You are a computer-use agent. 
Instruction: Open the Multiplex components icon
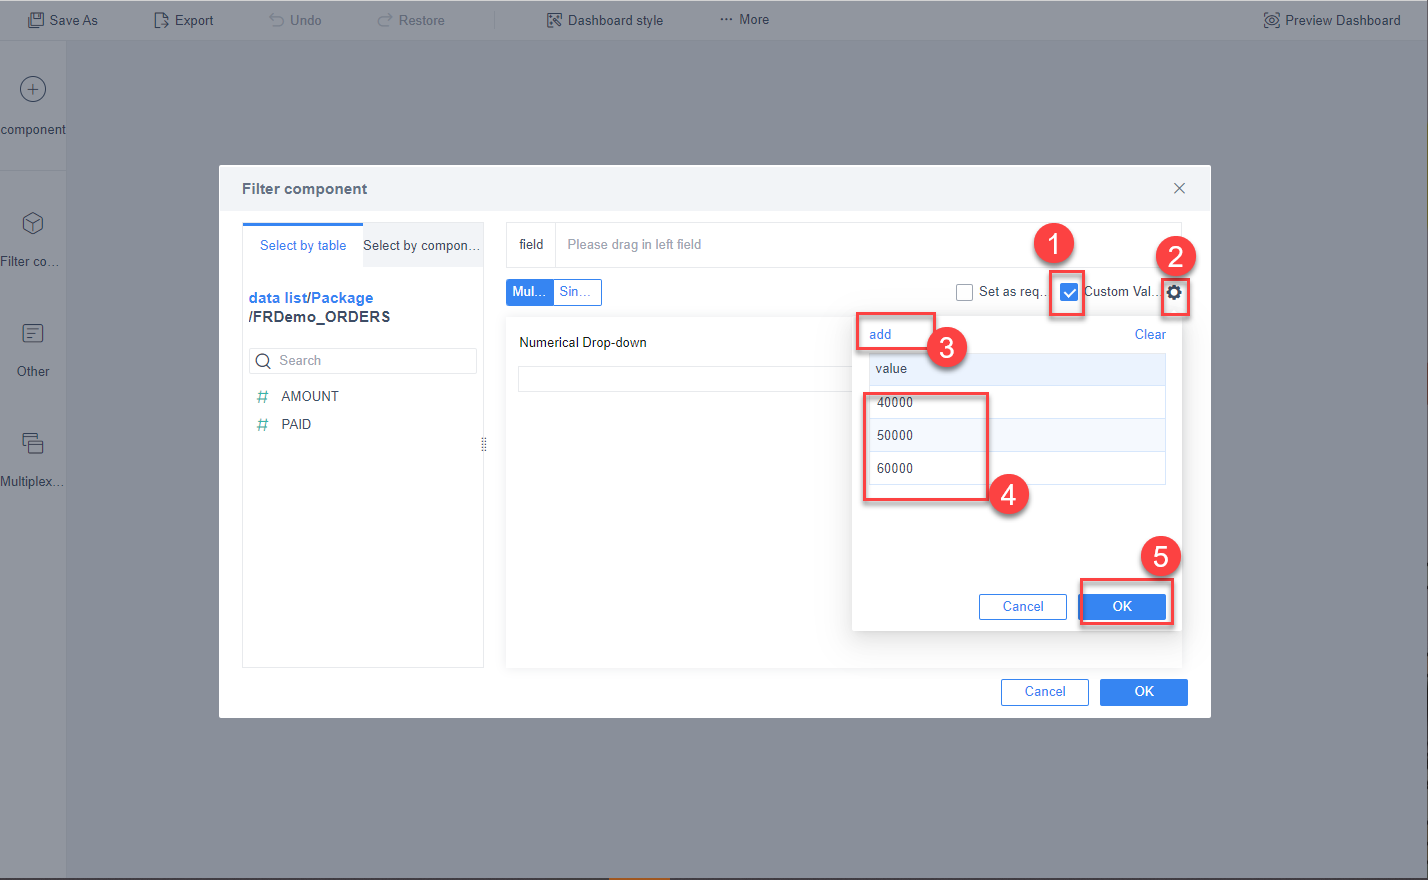(33, 443)
